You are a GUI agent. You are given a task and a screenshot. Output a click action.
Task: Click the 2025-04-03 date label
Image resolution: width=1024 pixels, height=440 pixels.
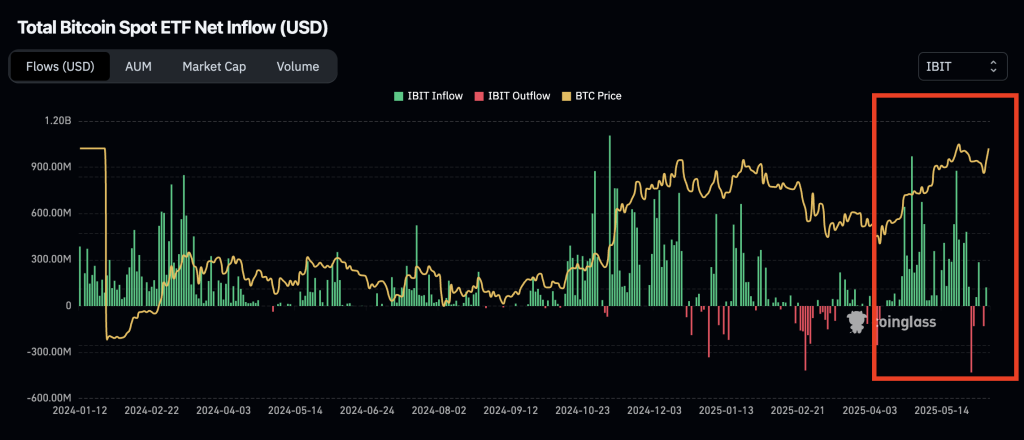[x=869, y=411]
